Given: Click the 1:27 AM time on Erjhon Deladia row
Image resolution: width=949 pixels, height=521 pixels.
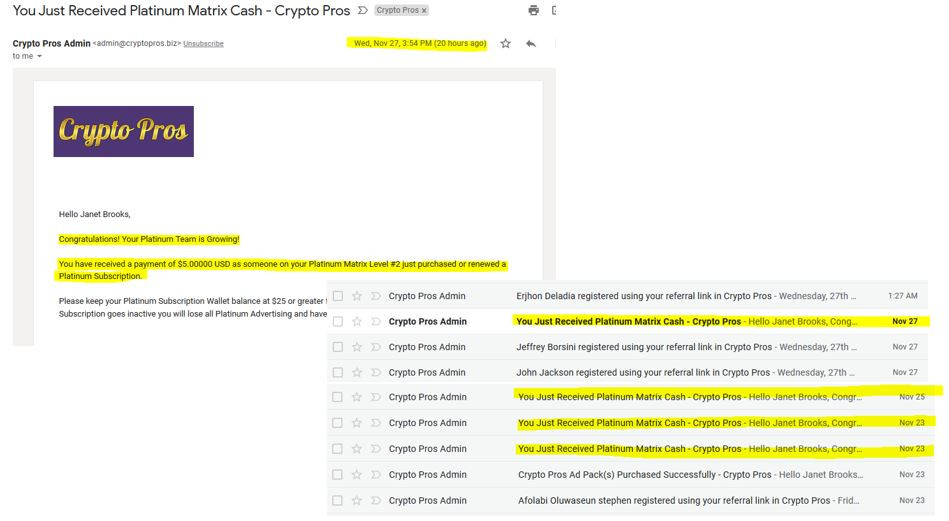Looking at the screenshot, I should (x=902, y=296).
